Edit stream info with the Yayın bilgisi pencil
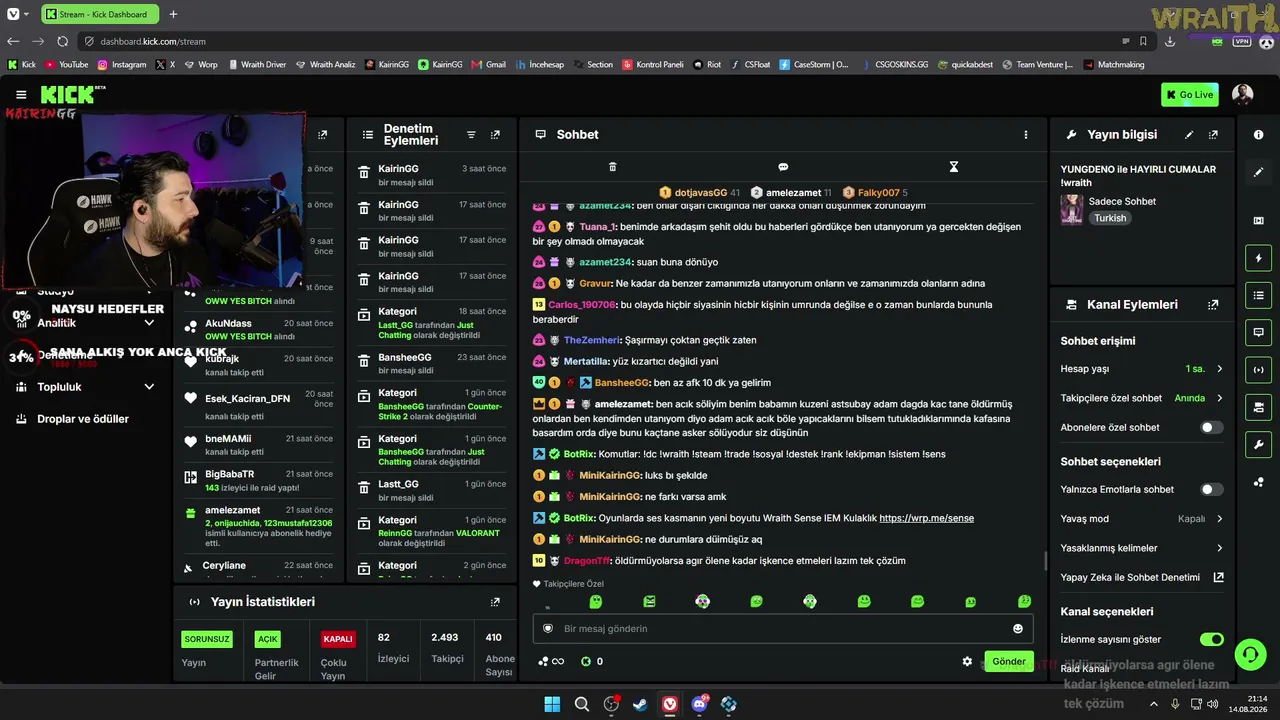Screen dimensions: 1280x720 (x=1189, y=135)
